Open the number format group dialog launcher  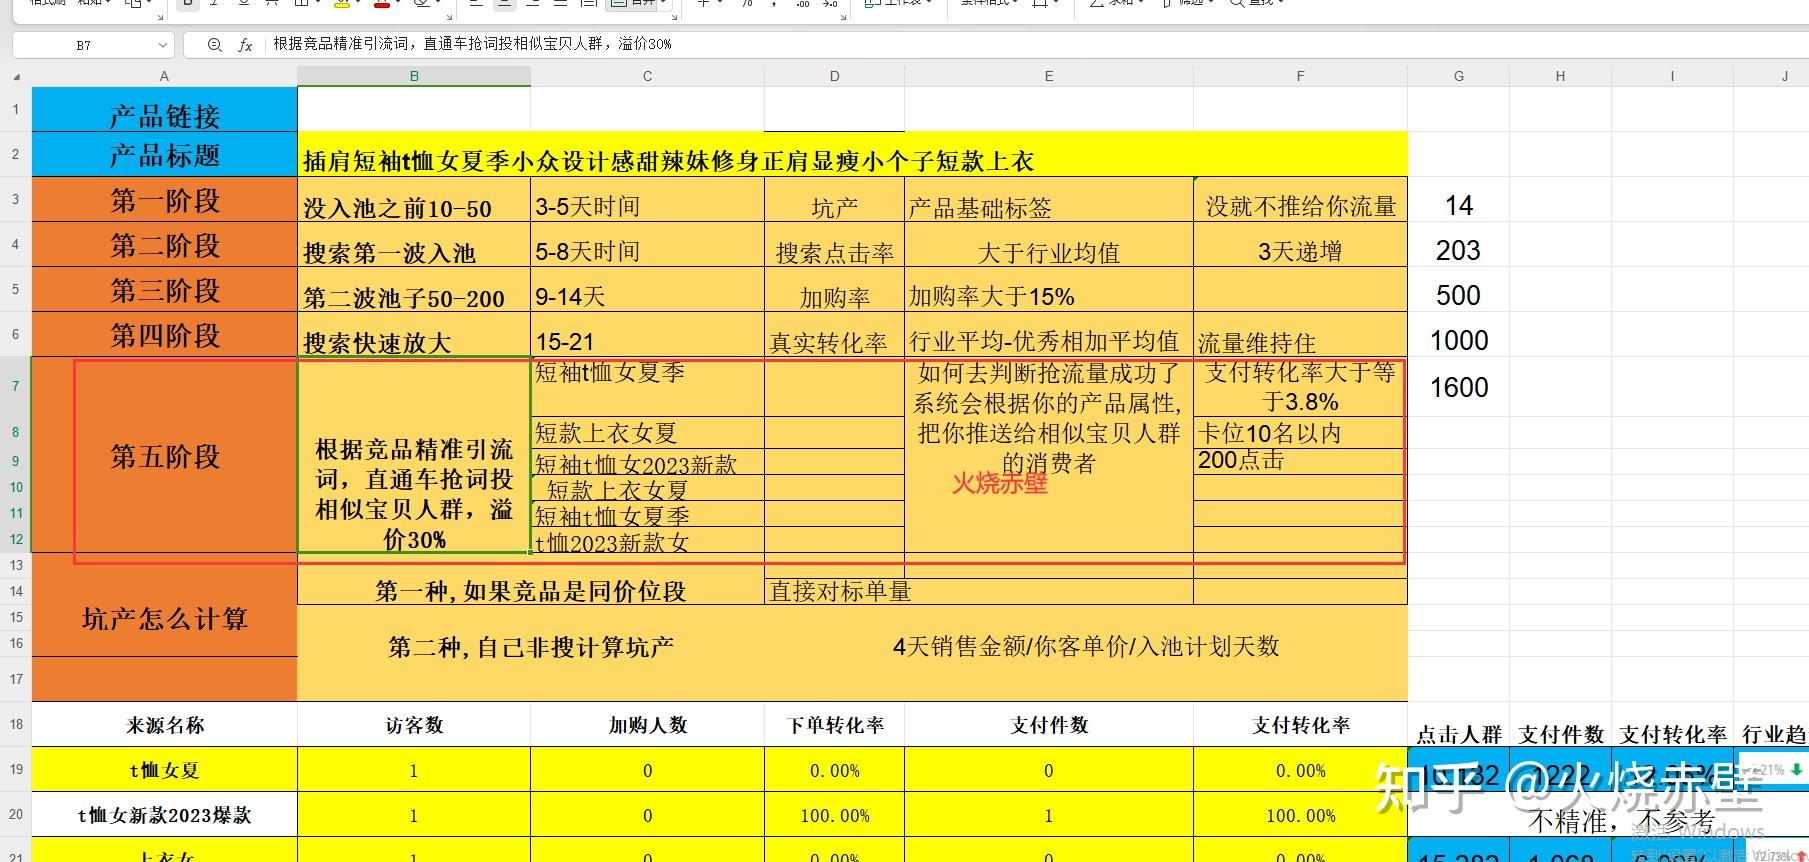[842, 15]
